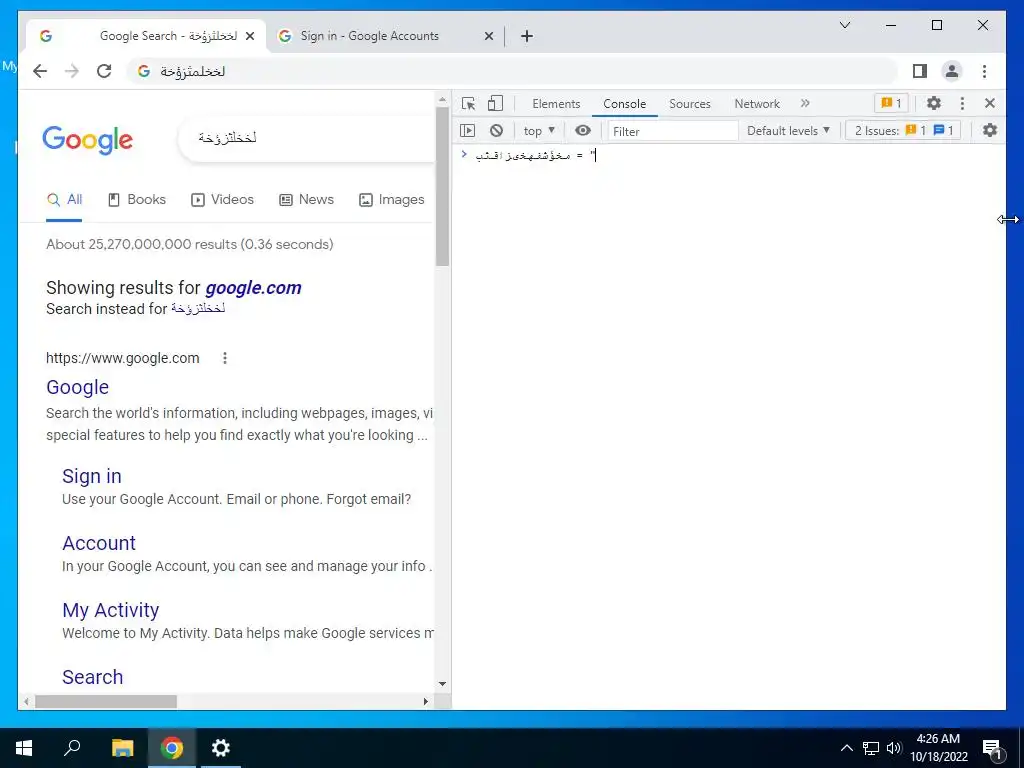1024x768 pixels.
Task: Open the Account sitelink
Action: [99, 543]
